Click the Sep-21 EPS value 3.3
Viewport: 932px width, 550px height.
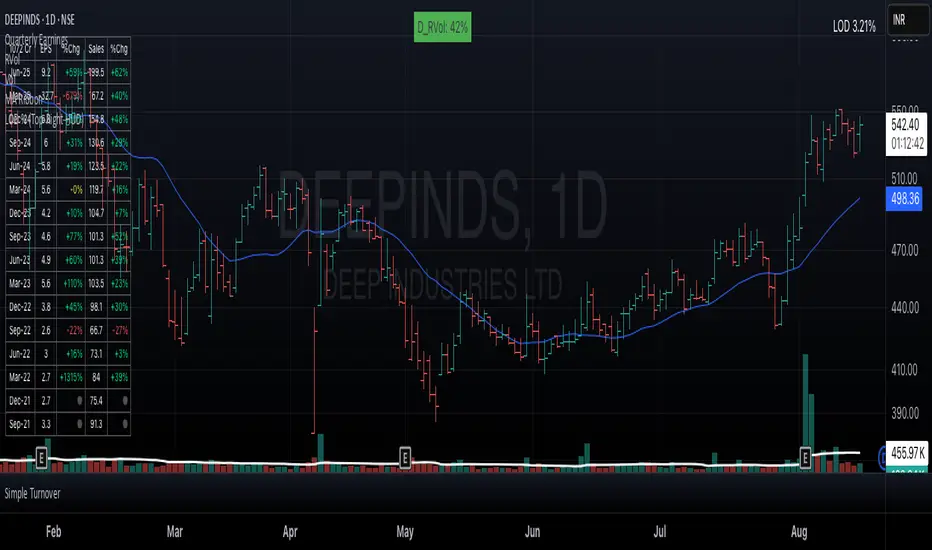[46, 424]
